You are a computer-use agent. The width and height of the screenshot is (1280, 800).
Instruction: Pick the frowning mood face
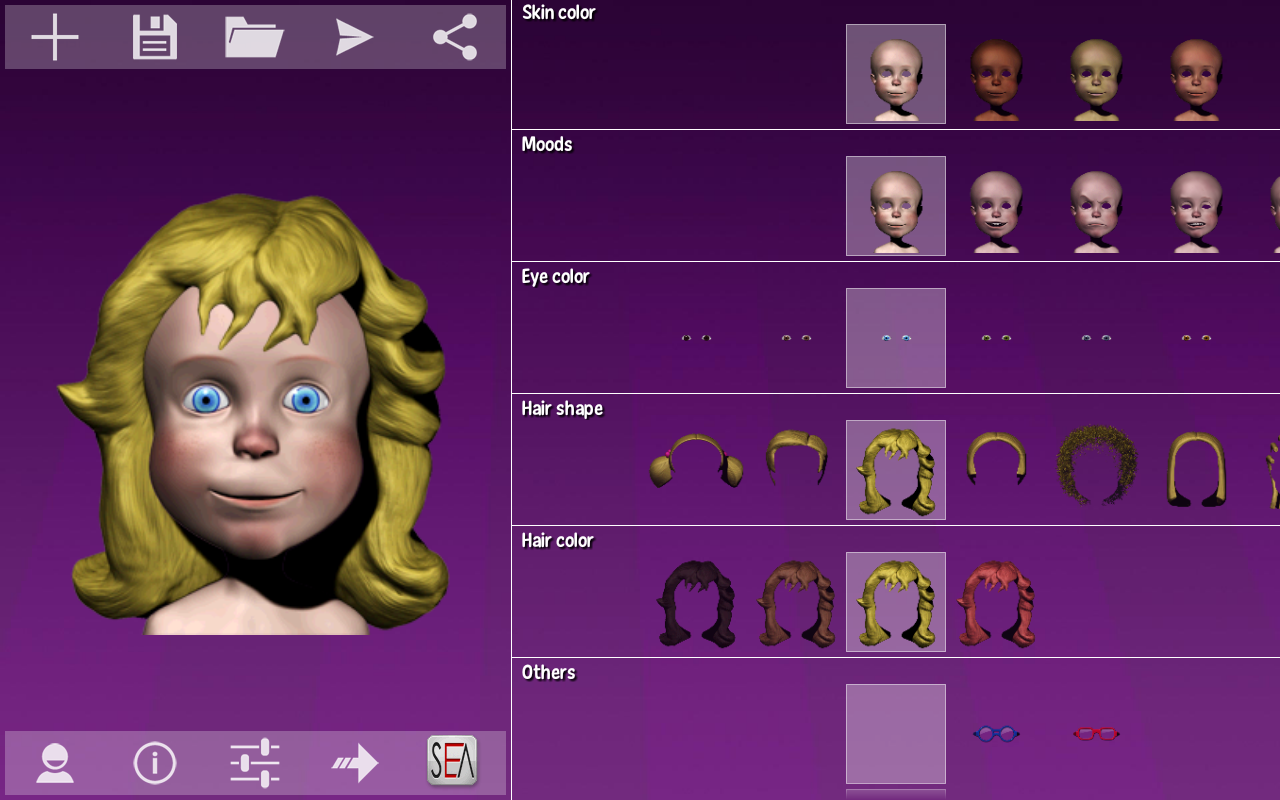pos(1096,210)
